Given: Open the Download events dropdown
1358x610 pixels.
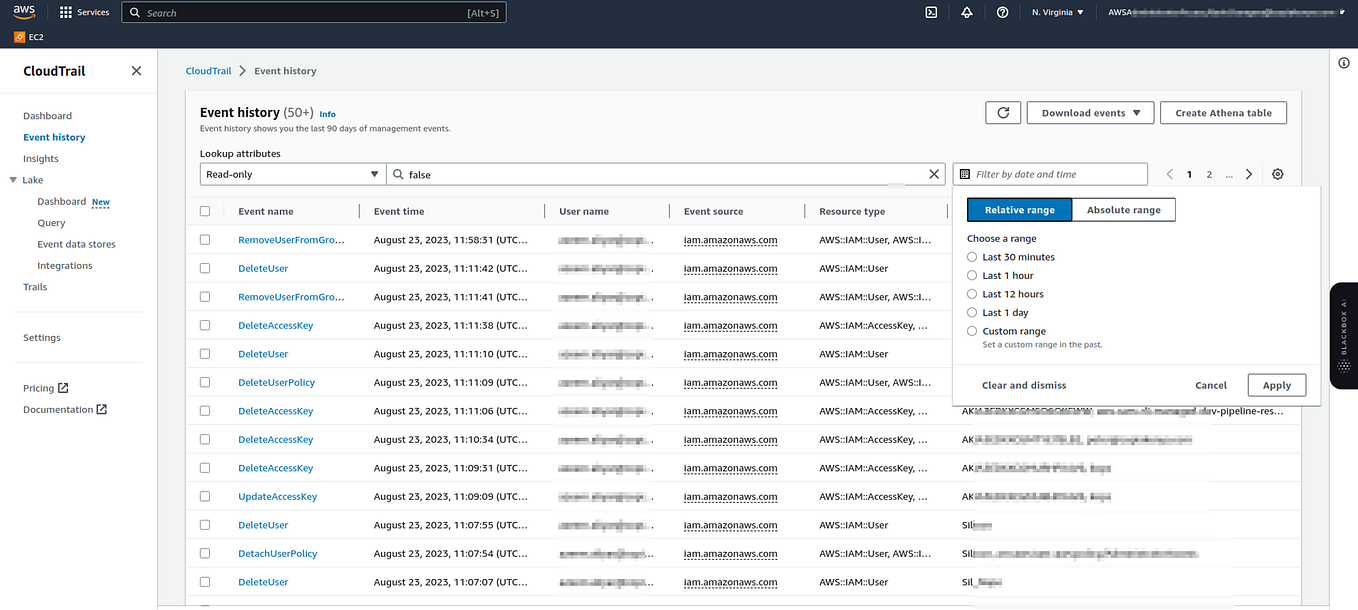Looking at the screenshot, I should pyautogui.click(x=1089, y=112).
